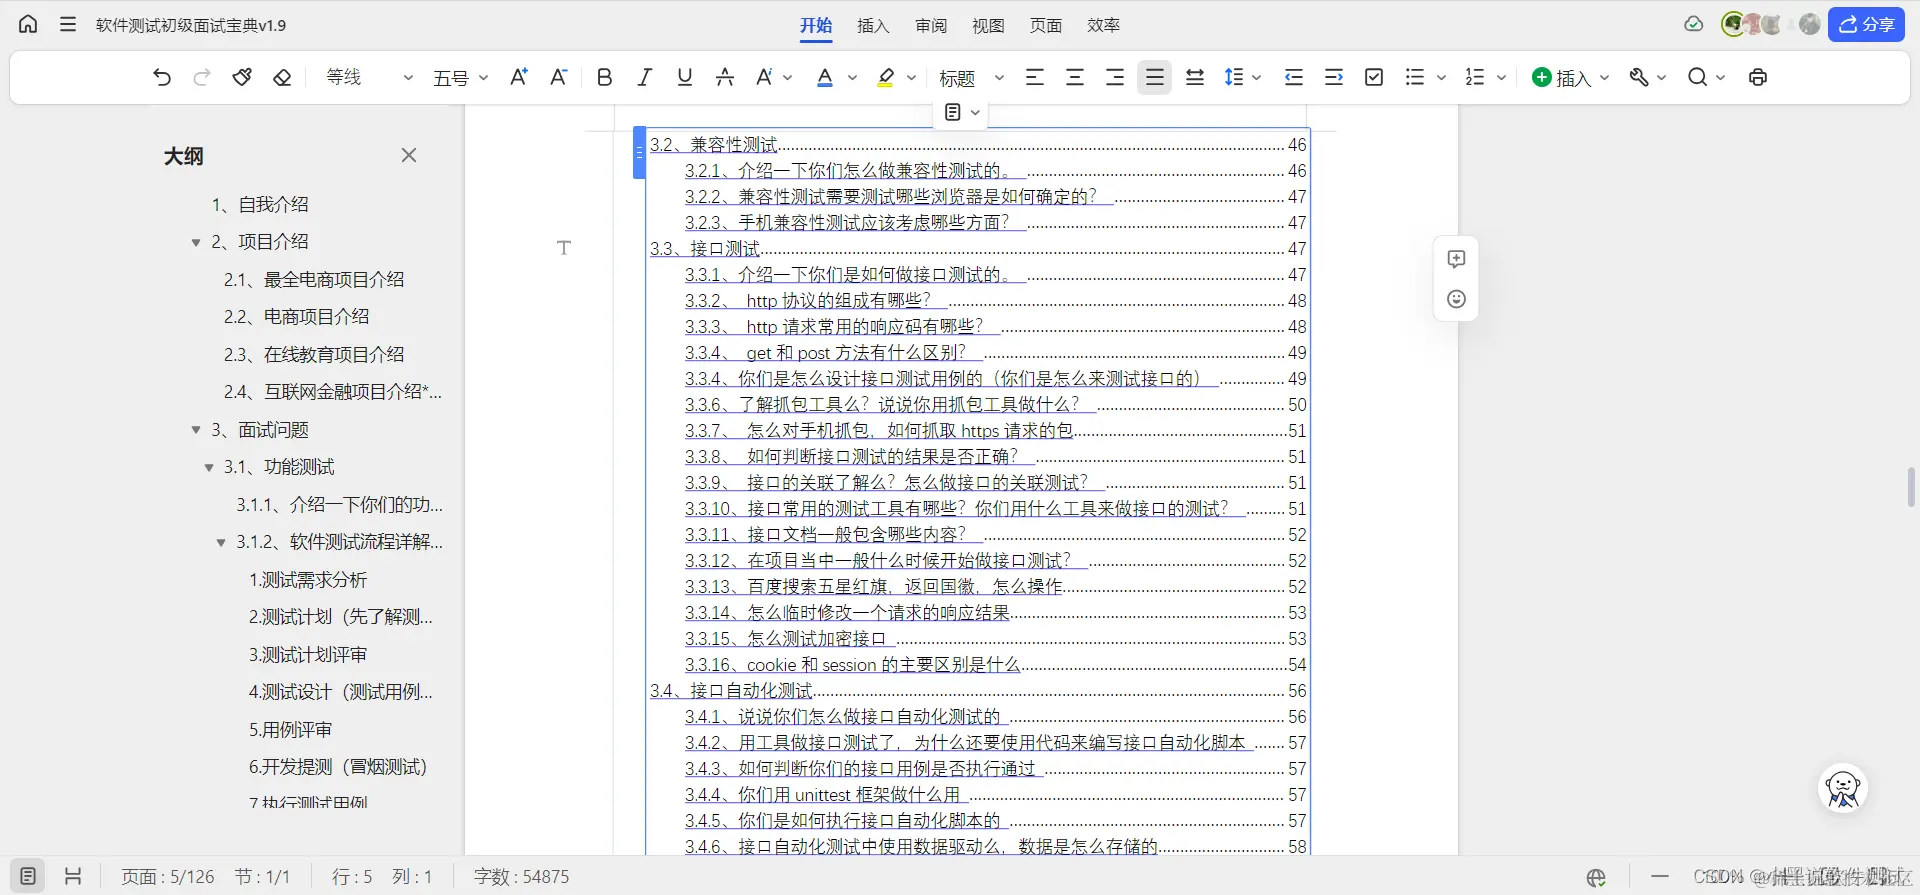This screenshot has height=895, width=1920.
Task: Collapse the 3.1.2、软件测试流程详解 node
Action: [221, 543]
